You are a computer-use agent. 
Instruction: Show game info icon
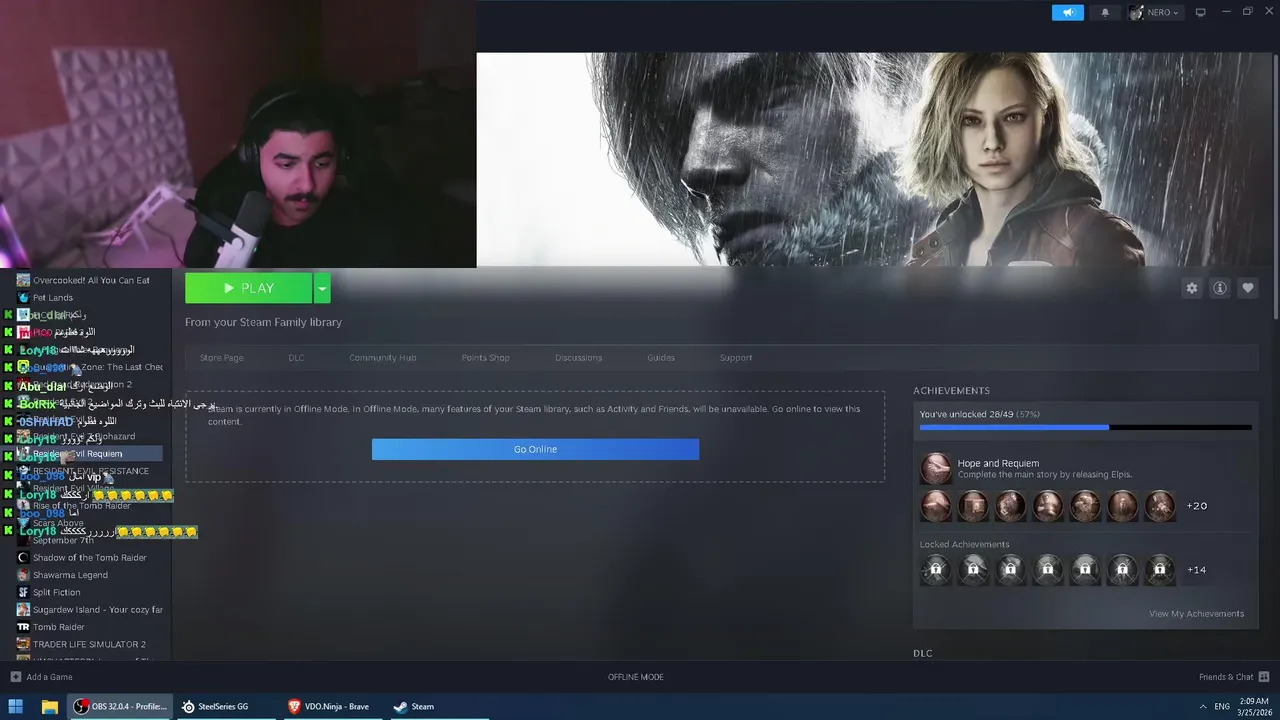tap(1220, 288)
